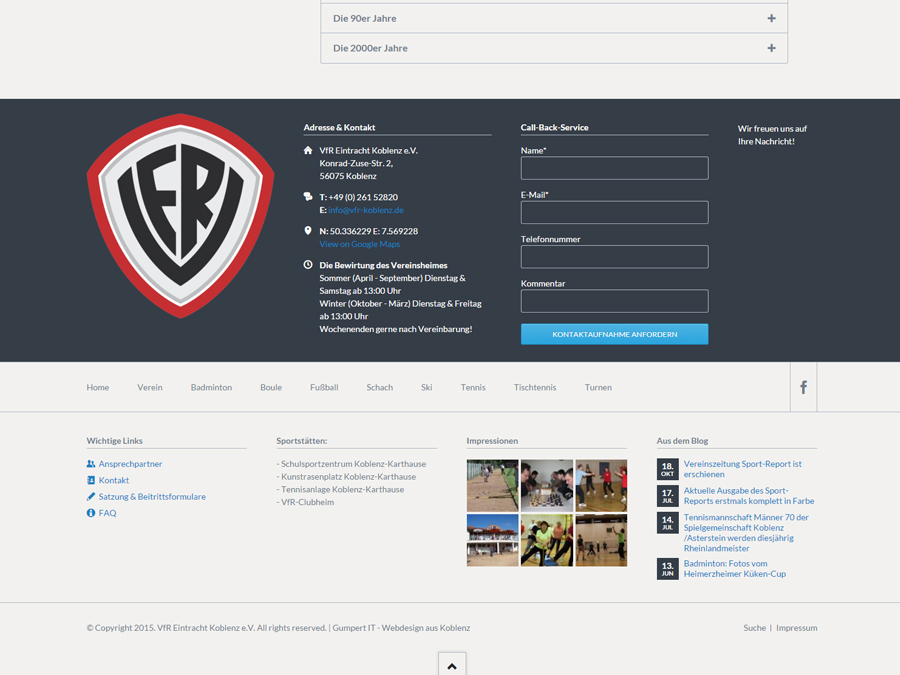Image resolution: width=900 pixels, height=675 pixels.
Task: Open the info@vfr-koblenz.de email link
Action: click(366, 210)
